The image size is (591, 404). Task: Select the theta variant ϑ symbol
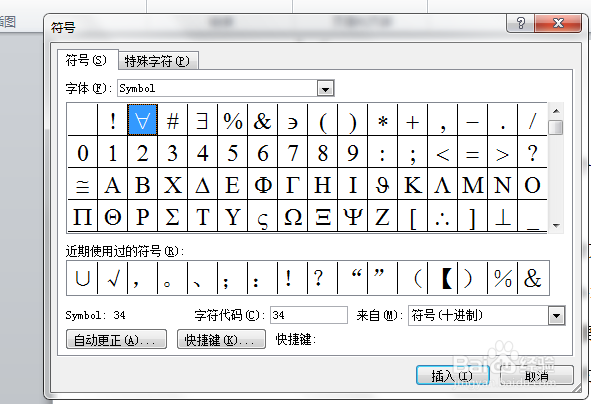[383, 184]
